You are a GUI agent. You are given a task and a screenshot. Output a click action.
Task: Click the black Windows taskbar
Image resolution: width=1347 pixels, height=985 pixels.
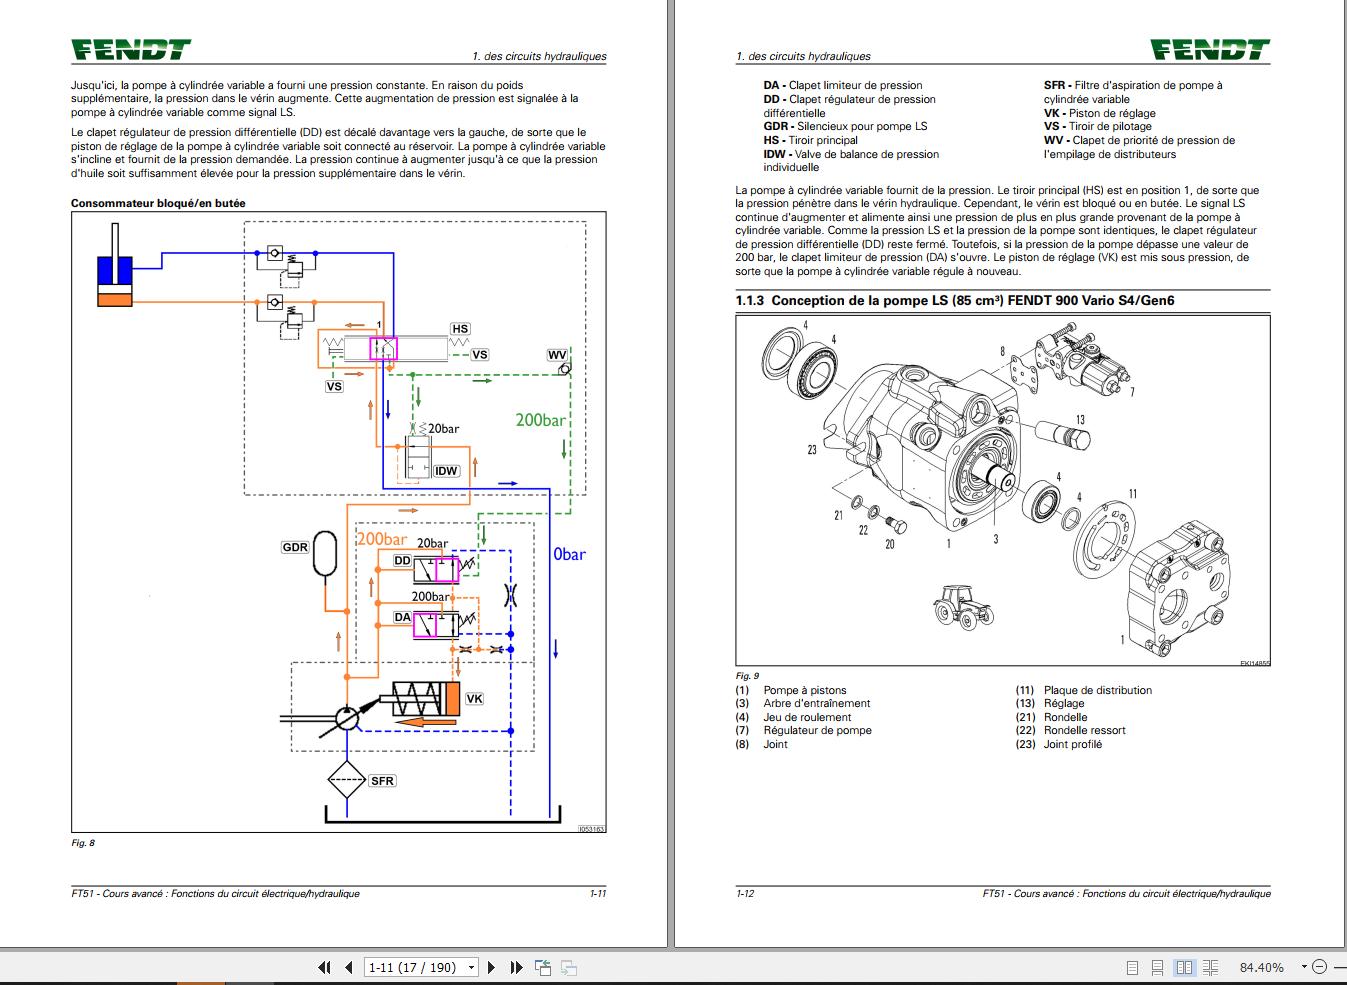tap(700, 982)
